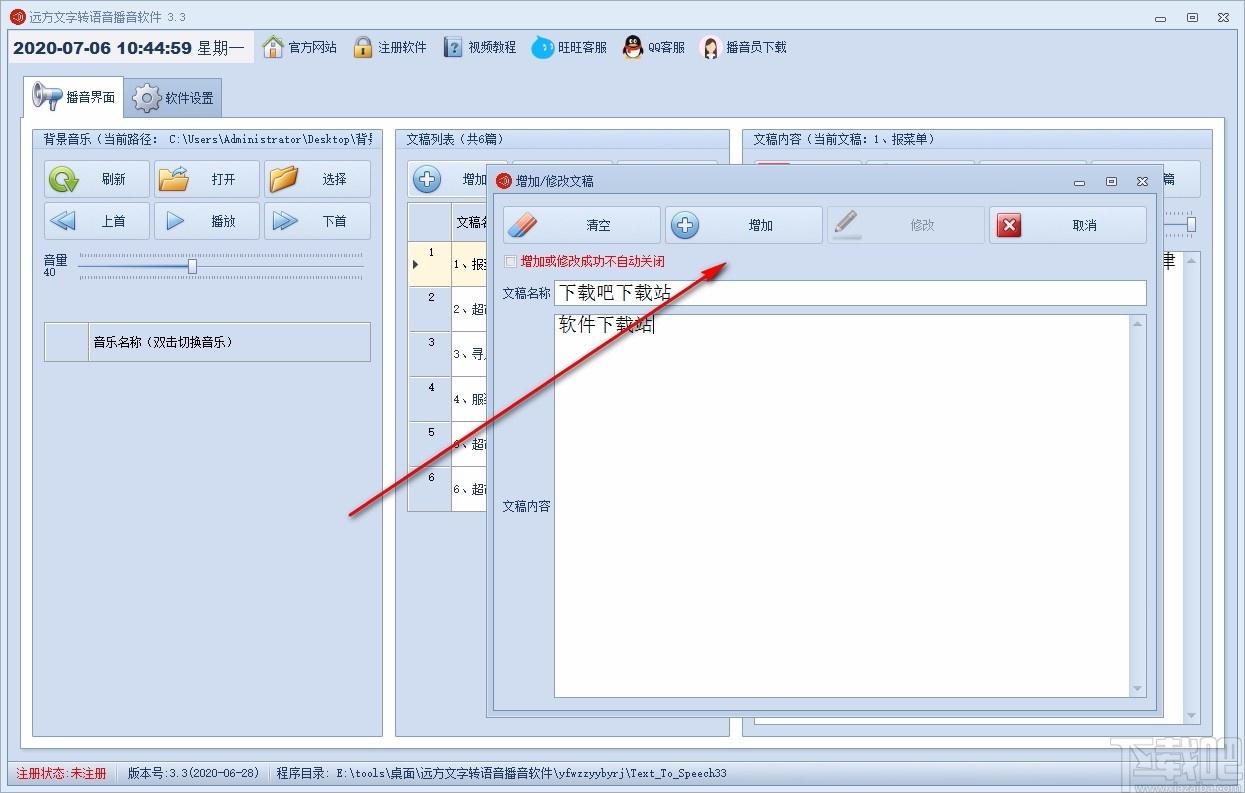Click 取消 red X button

(1068, 225)
